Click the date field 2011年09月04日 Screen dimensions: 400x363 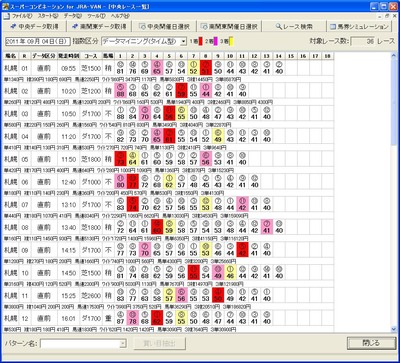[38, 41]
